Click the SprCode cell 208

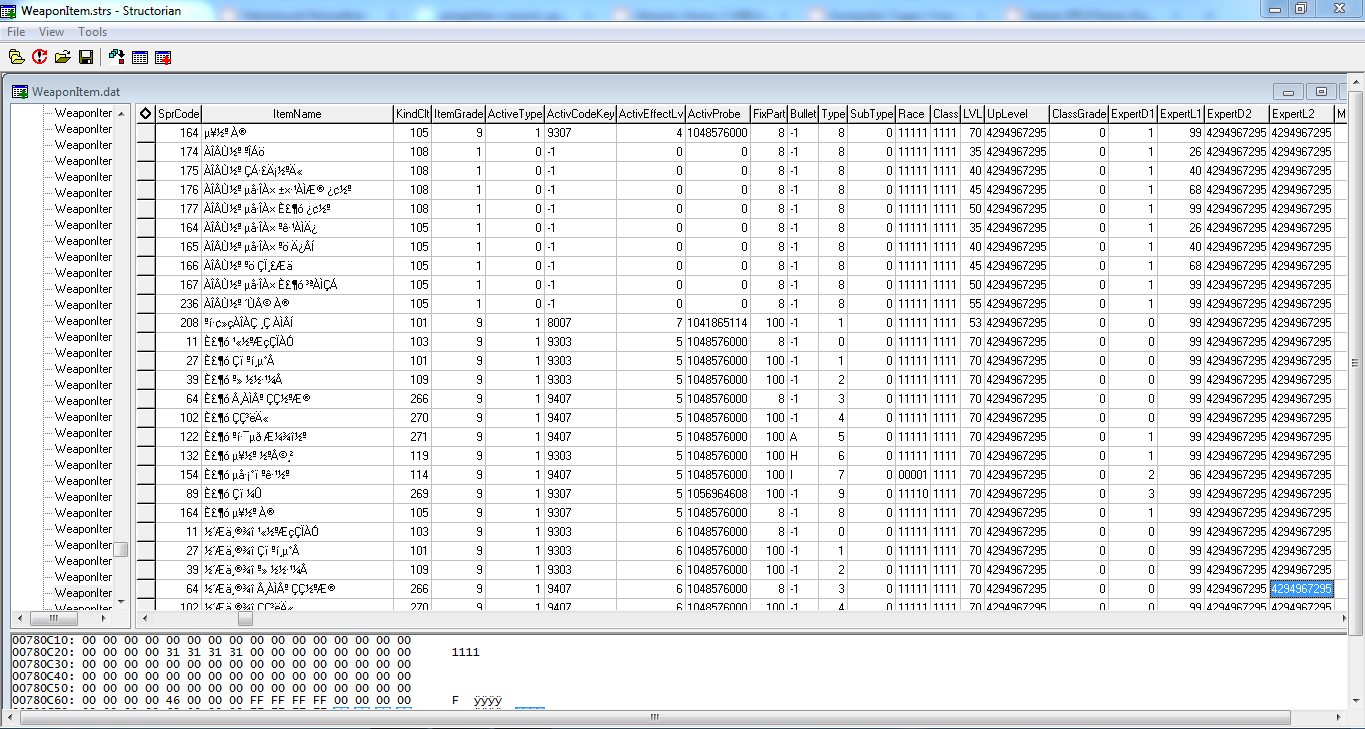(179, 323)
